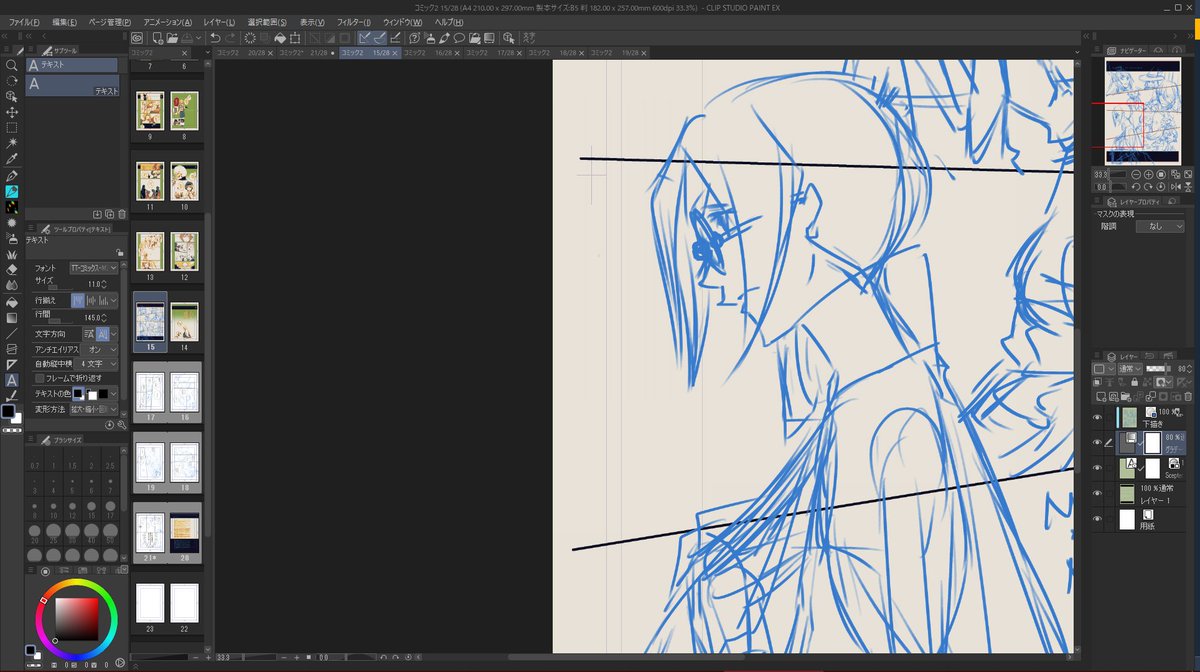Click the Open file folder icon
This screenshot has height=672, width=1200.
click(173, 38)
